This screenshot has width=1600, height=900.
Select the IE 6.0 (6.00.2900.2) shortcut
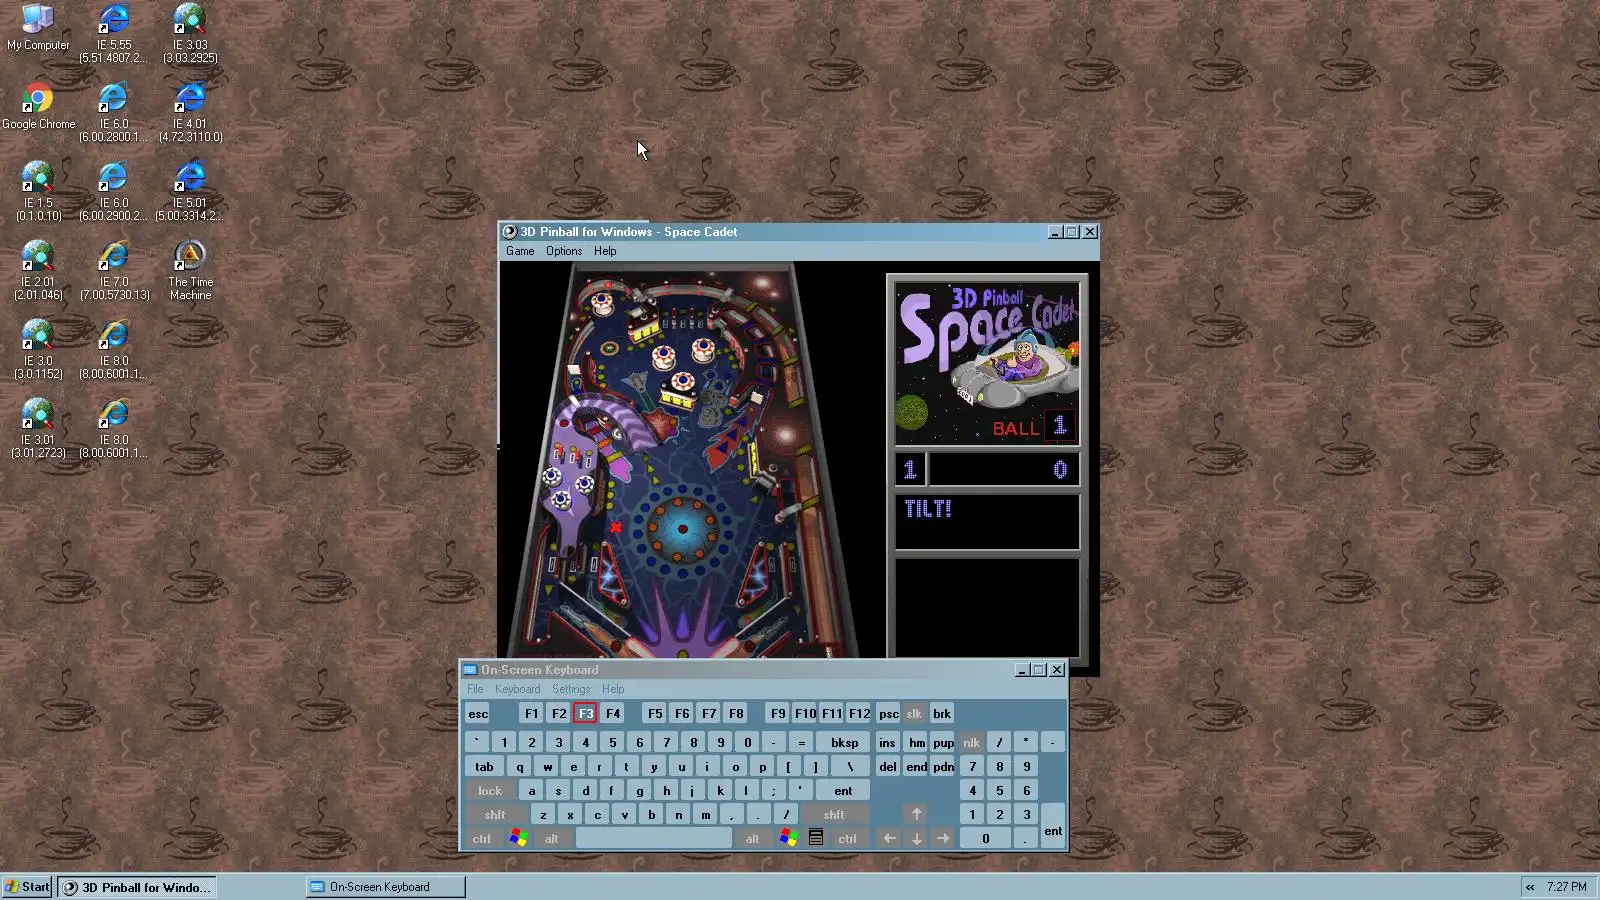(x=114, y=191)
